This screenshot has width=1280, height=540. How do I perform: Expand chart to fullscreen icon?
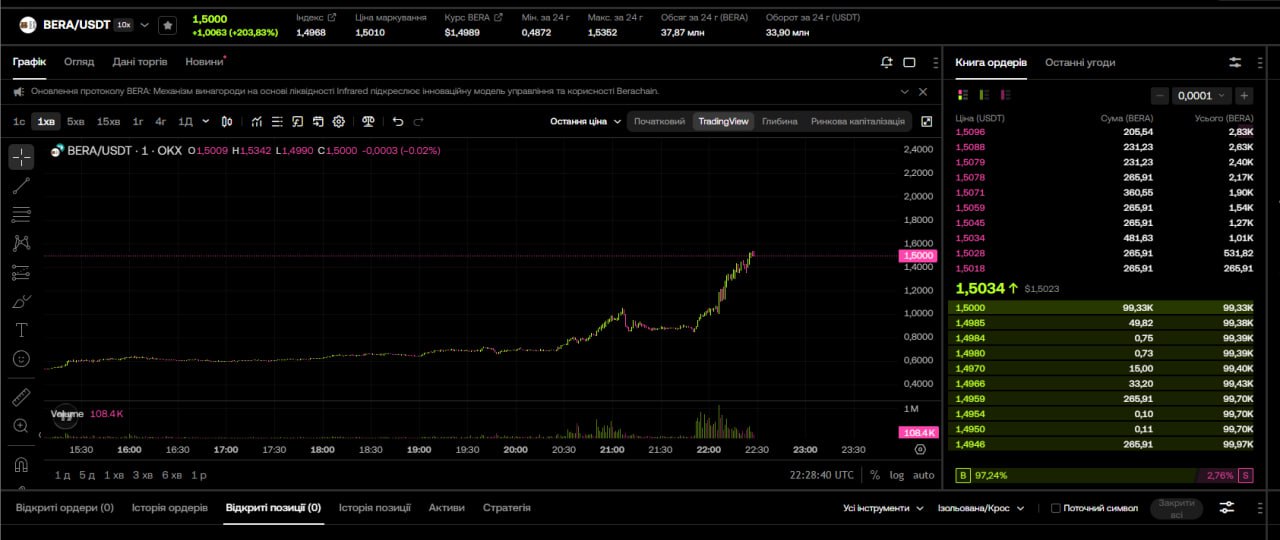927,121
